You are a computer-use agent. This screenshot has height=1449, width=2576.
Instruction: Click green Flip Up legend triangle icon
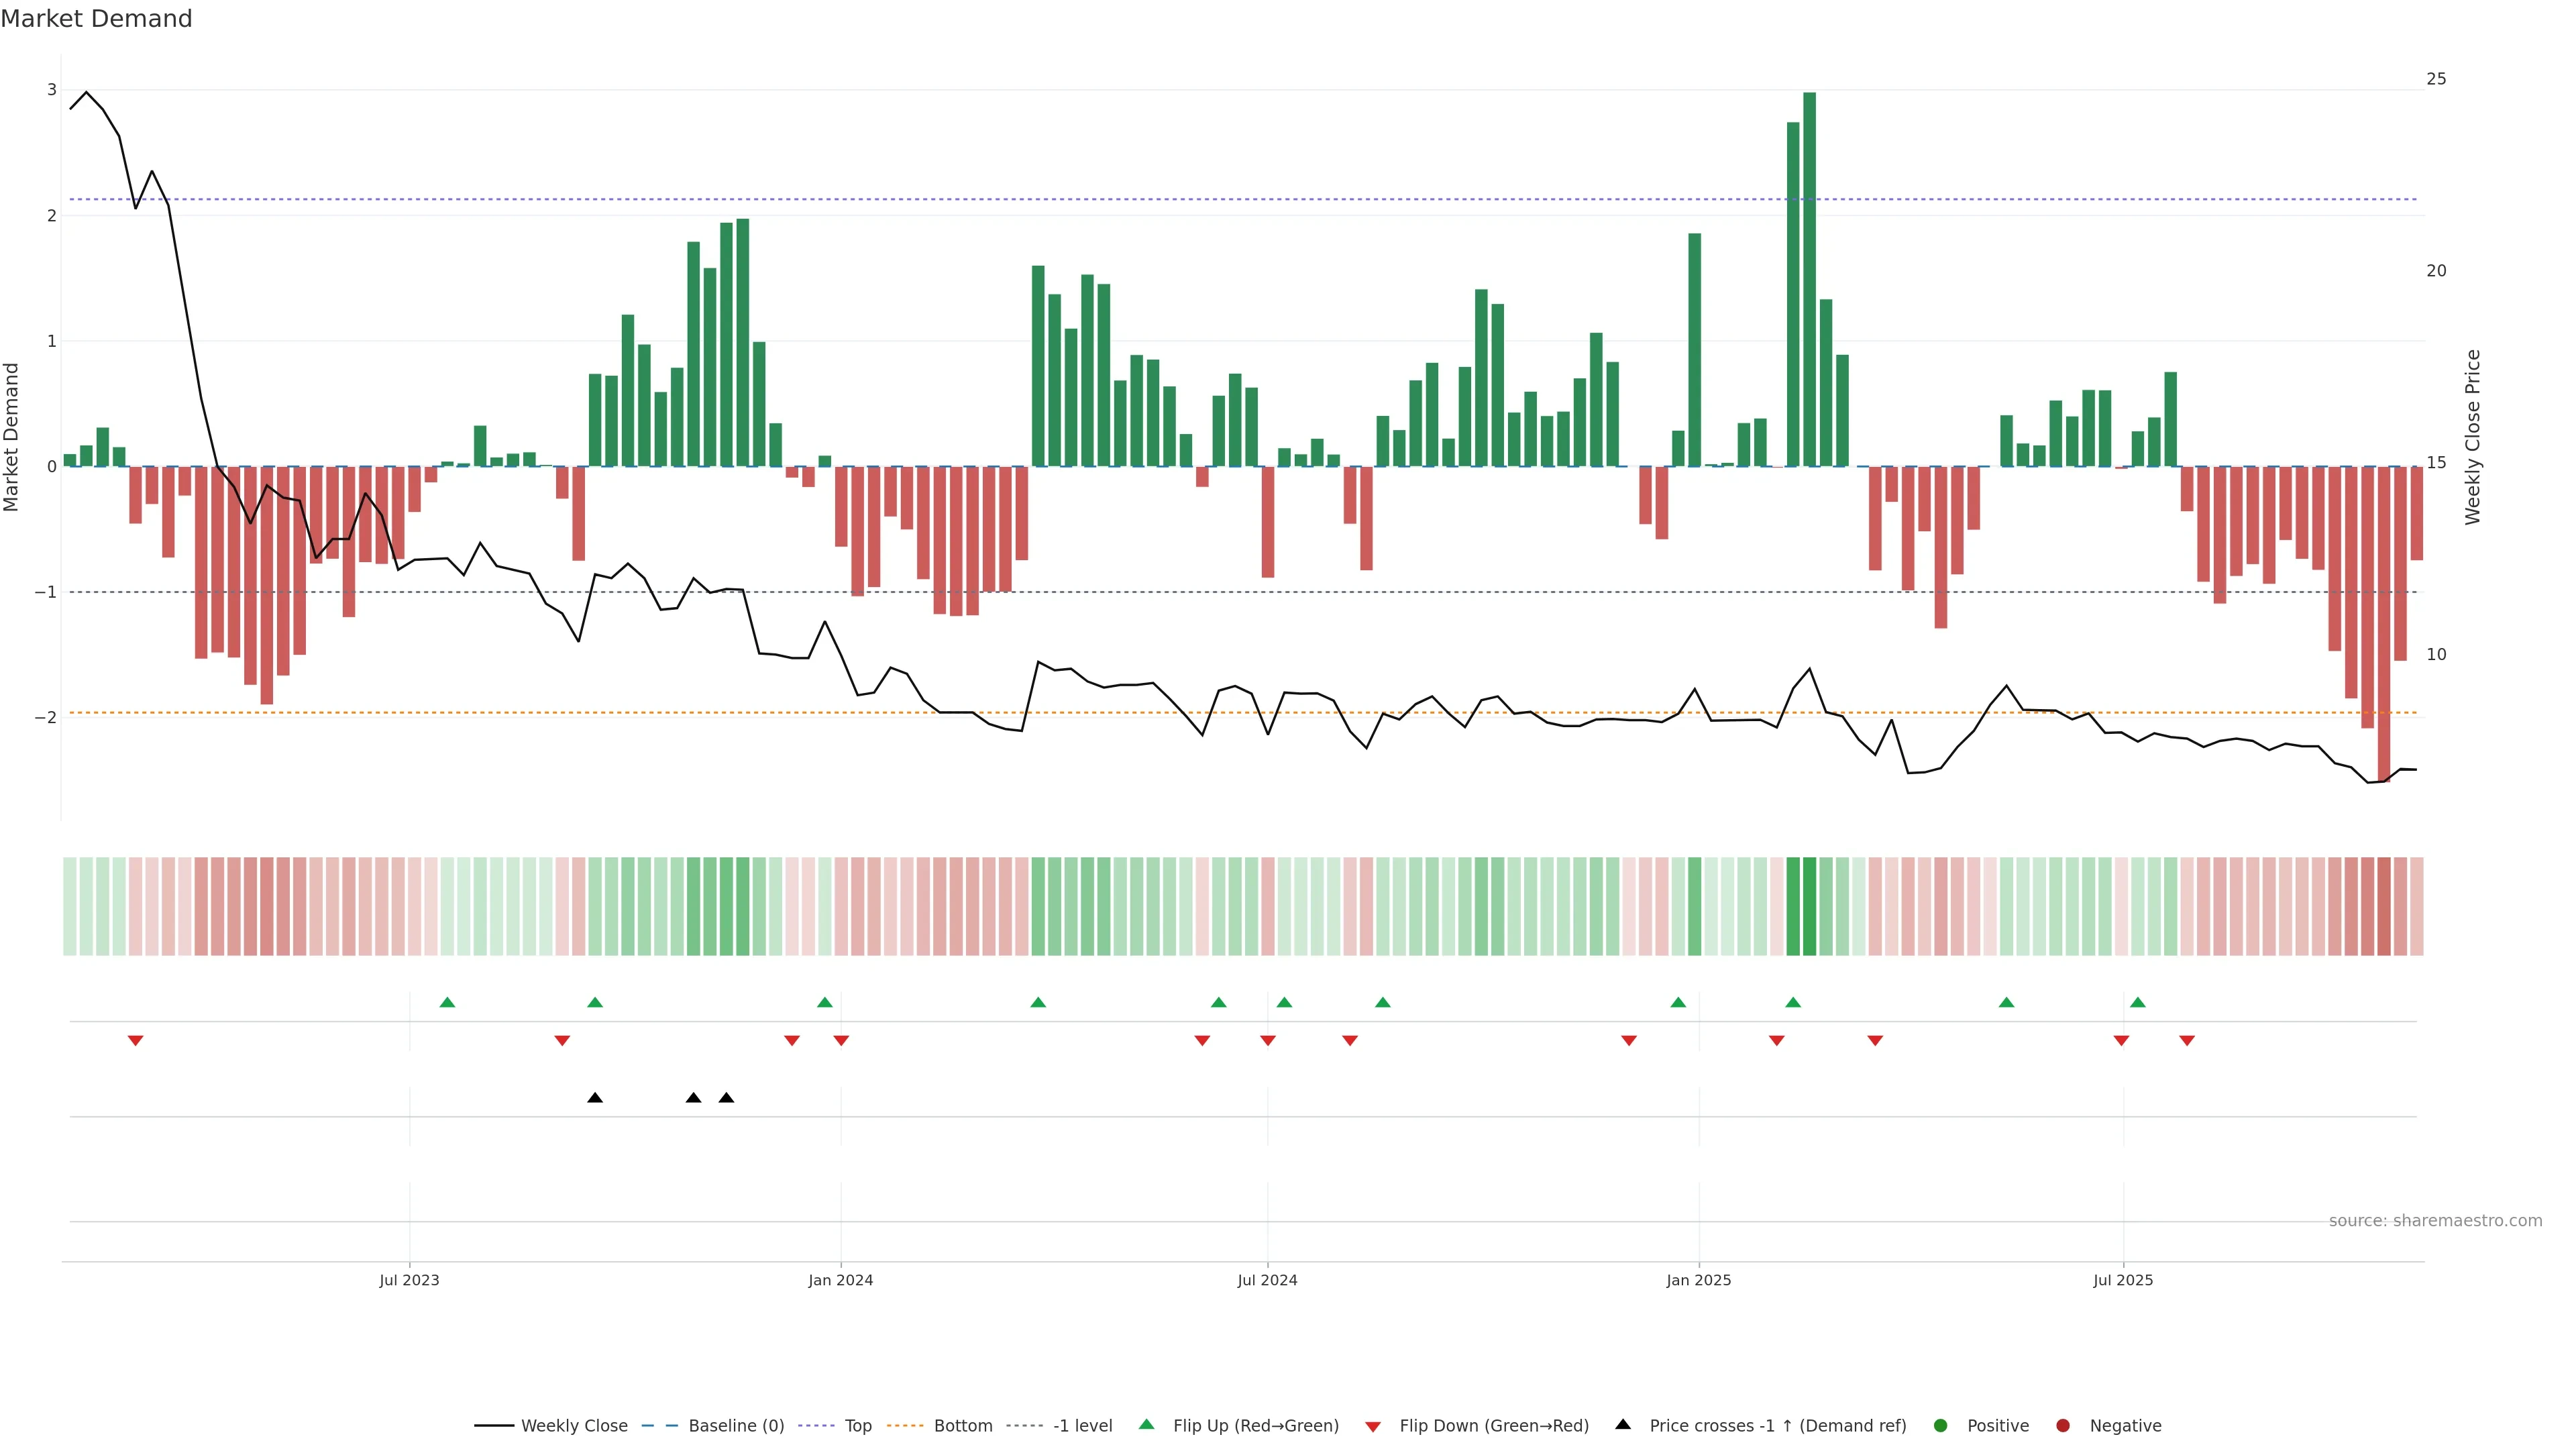1146,1425
